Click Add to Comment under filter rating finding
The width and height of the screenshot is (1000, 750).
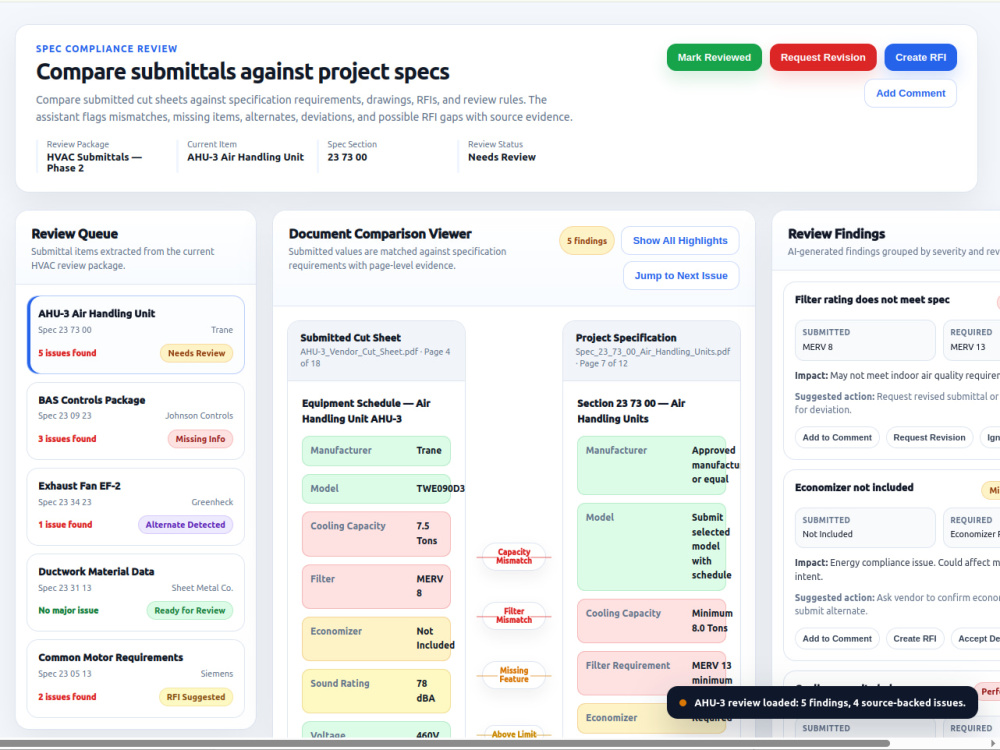(x=837, y=438)
